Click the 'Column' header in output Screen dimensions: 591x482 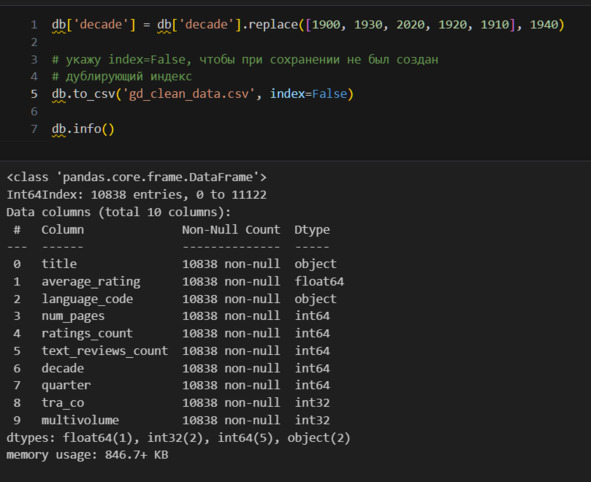tap(63, 230)
